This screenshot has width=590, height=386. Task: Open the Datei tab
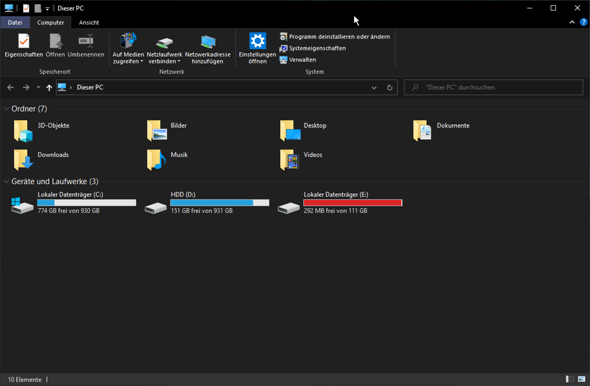tap(15, 23)
